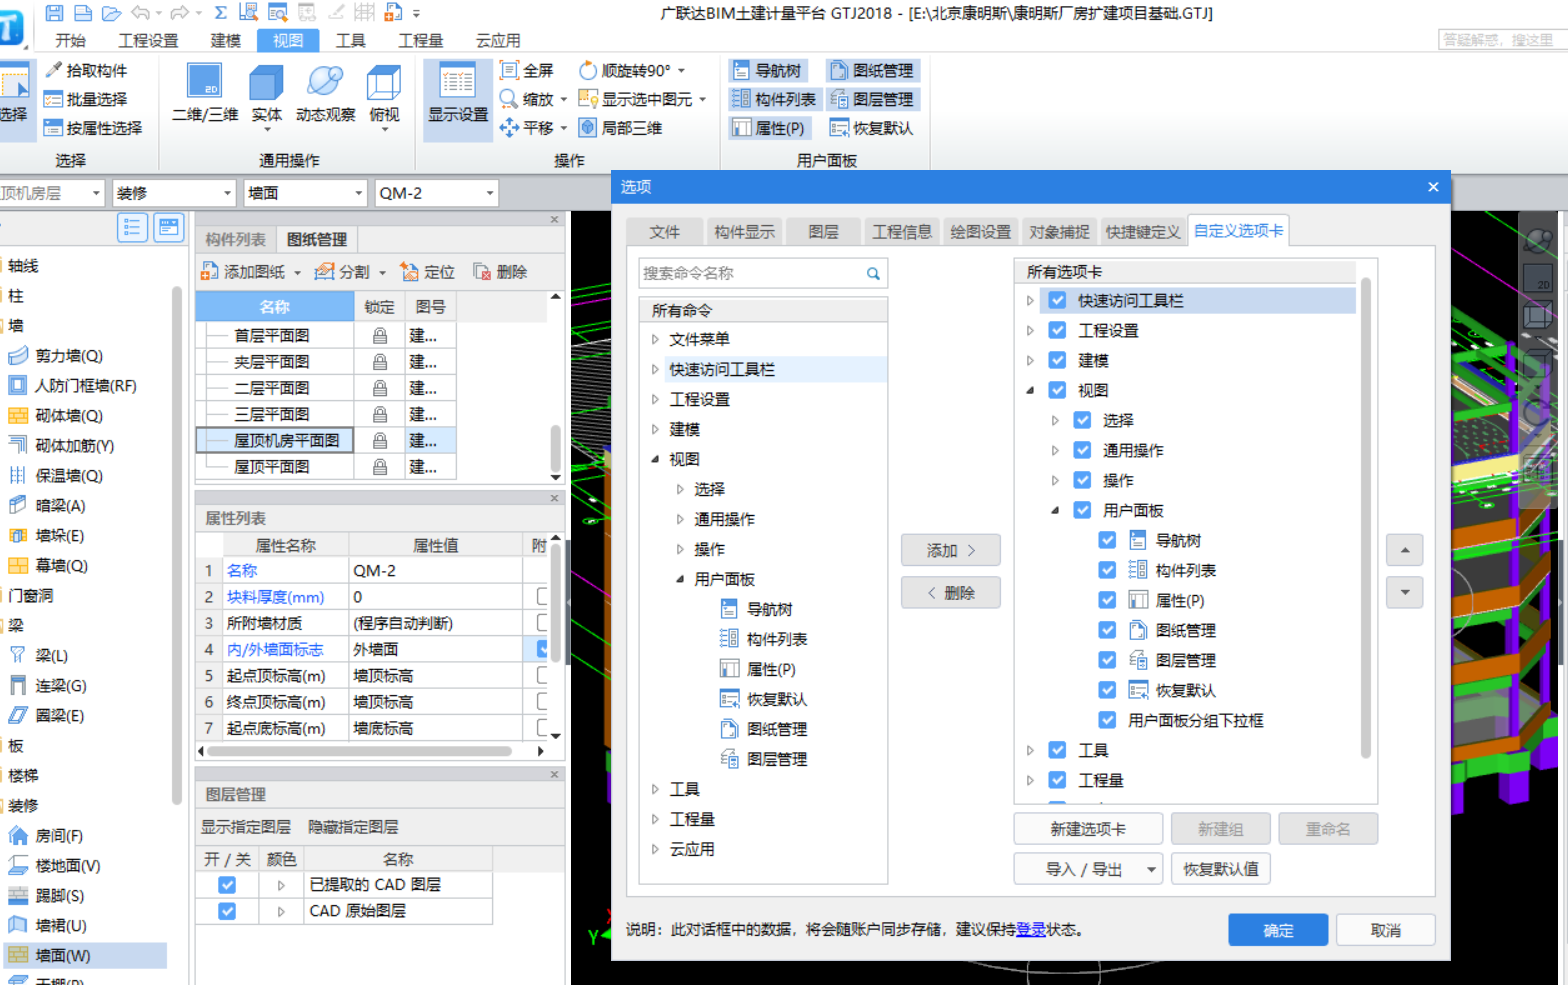1568x985 pixels.
Task: Click 恢复默认 in user panel ribbon group
Action: coord(872,128)
